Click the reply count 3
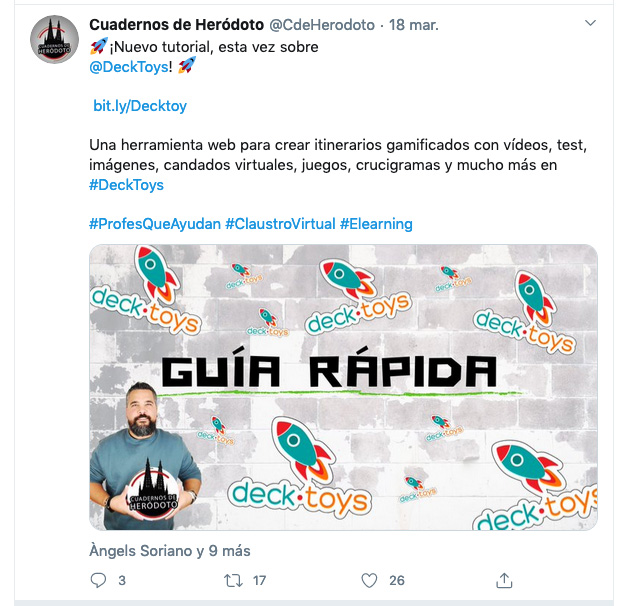 tap(122, 581)
